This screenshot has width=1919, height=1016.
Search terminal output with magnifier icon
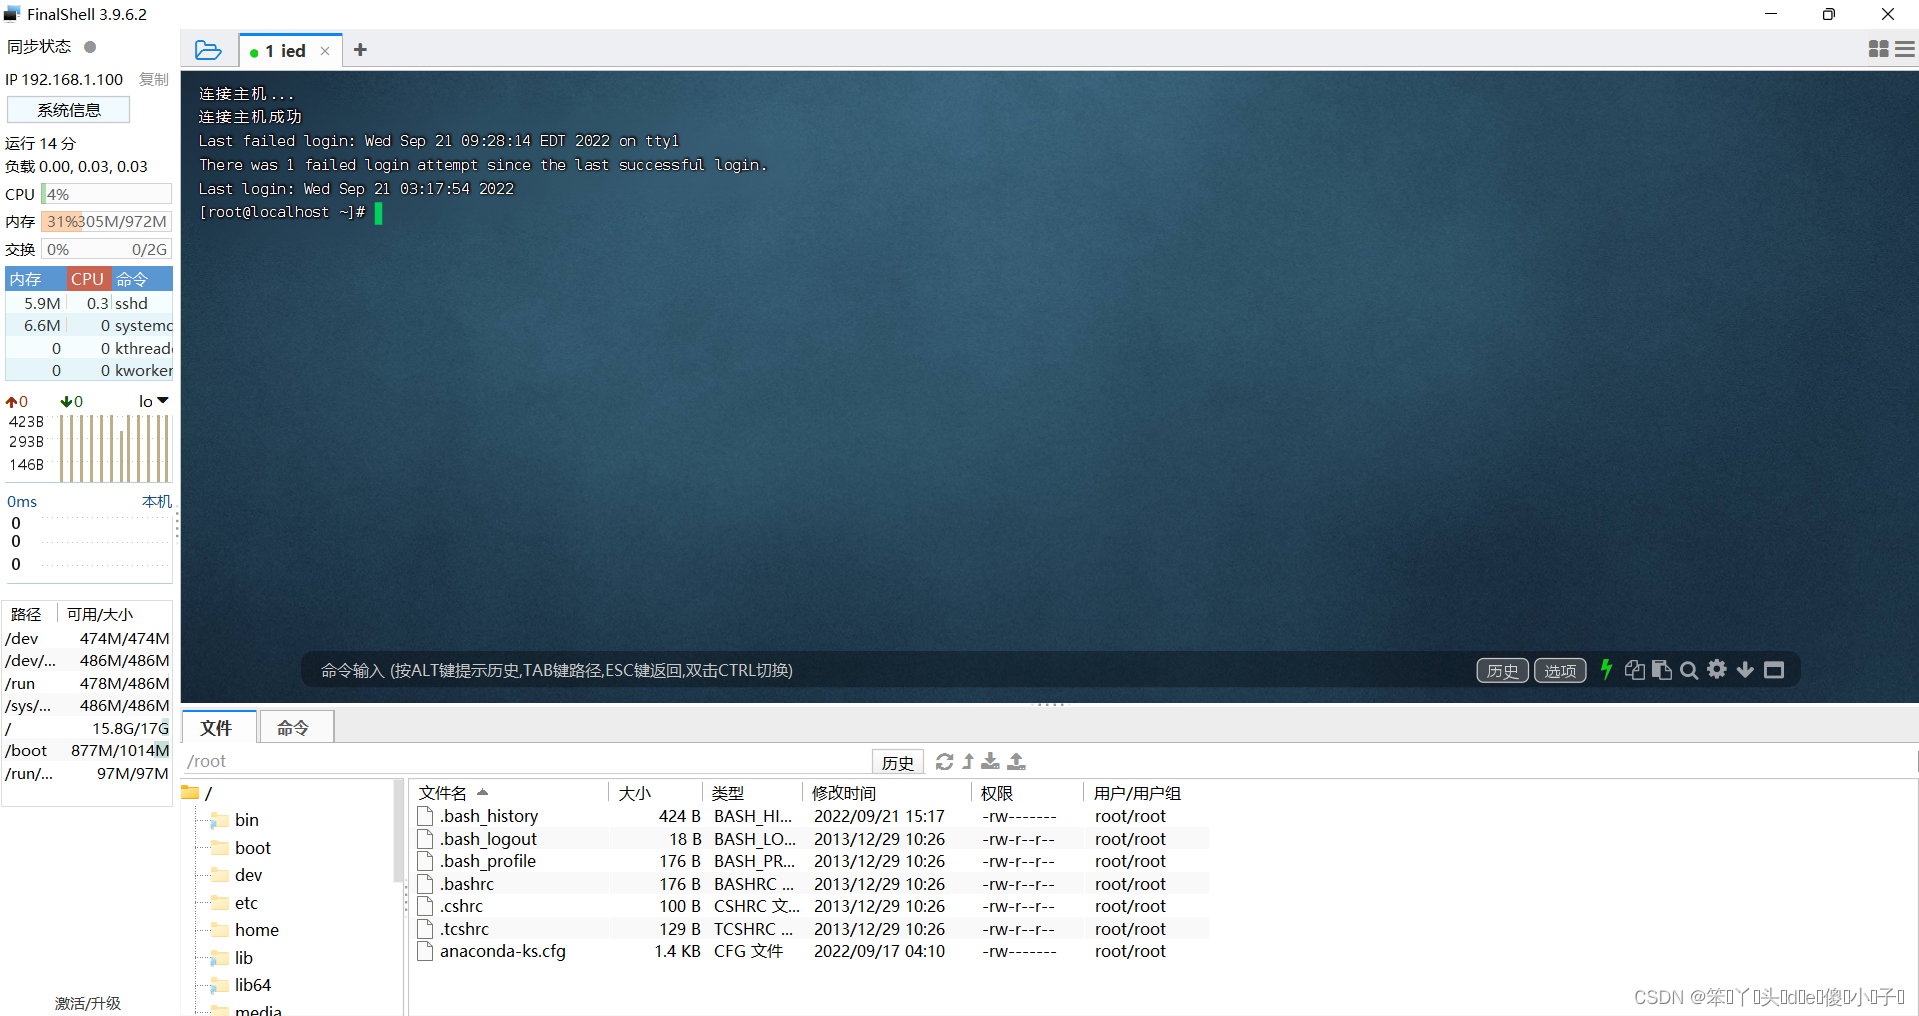click(1689, 671)
